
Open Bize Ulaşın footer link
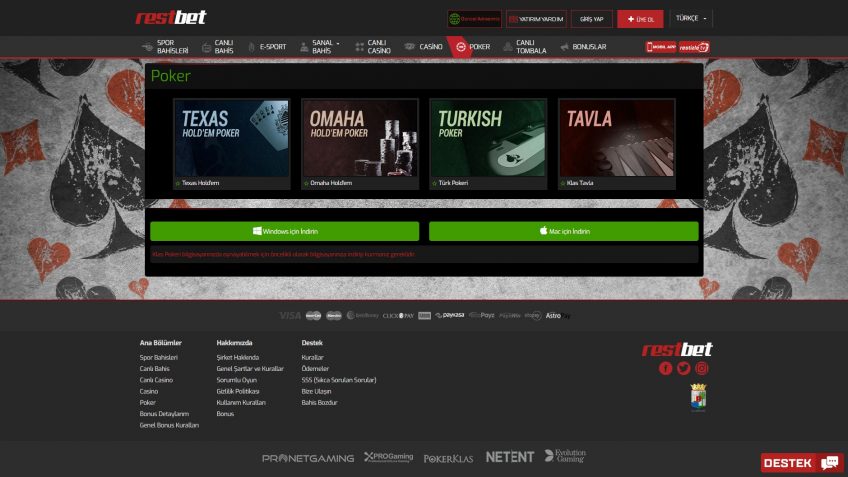click(316, 392)
